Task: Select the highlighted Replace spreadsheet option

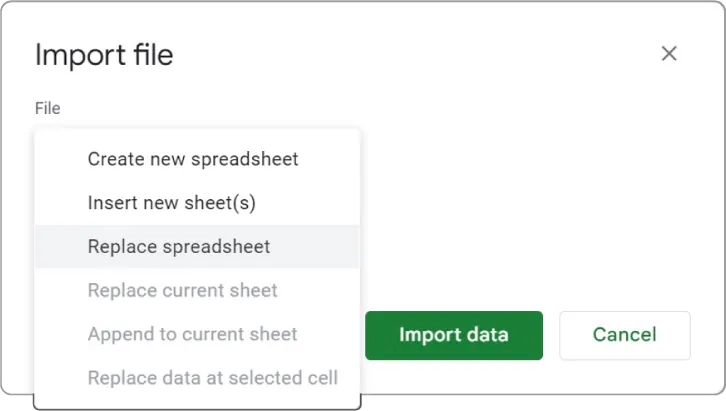Action: [x=179, y=247]
